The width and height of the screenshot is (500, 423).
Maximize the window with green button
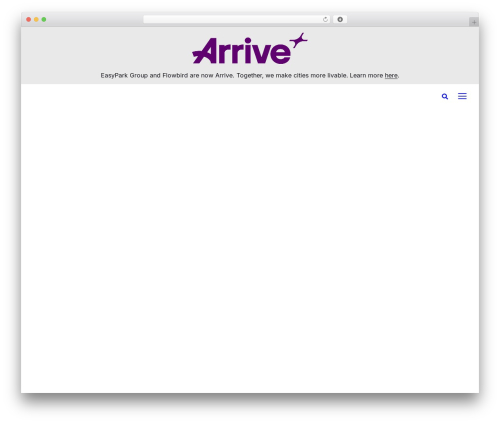tap(44, 19)
